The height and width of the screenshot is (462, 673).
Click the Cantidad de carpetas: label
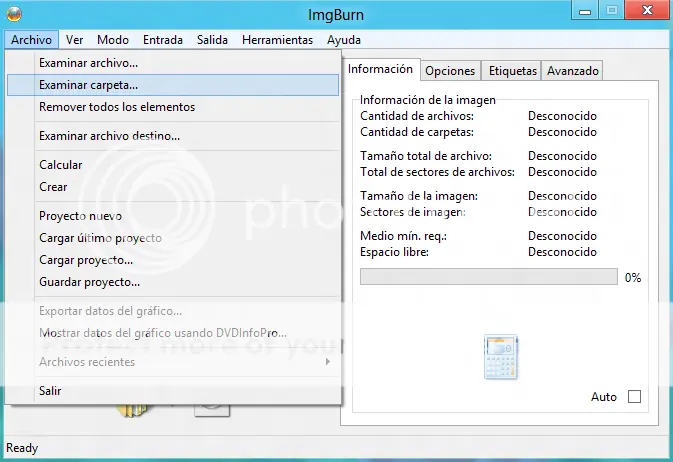point(417,132)
